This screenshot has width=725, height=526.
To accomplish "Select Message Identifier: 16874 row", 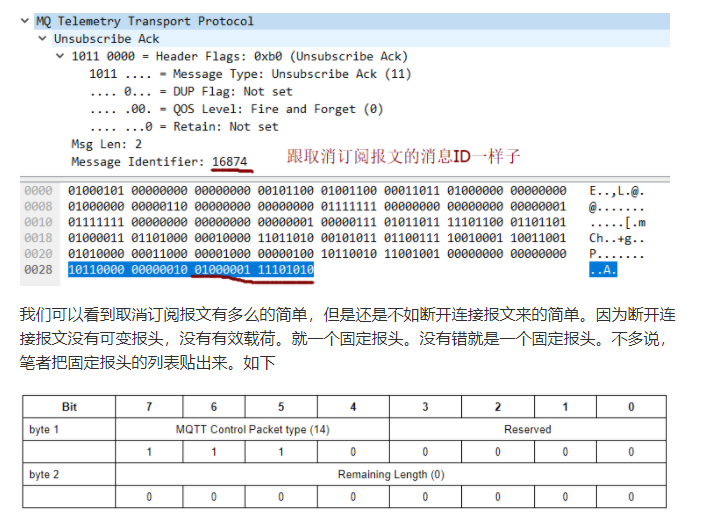I will click(159, 161).
